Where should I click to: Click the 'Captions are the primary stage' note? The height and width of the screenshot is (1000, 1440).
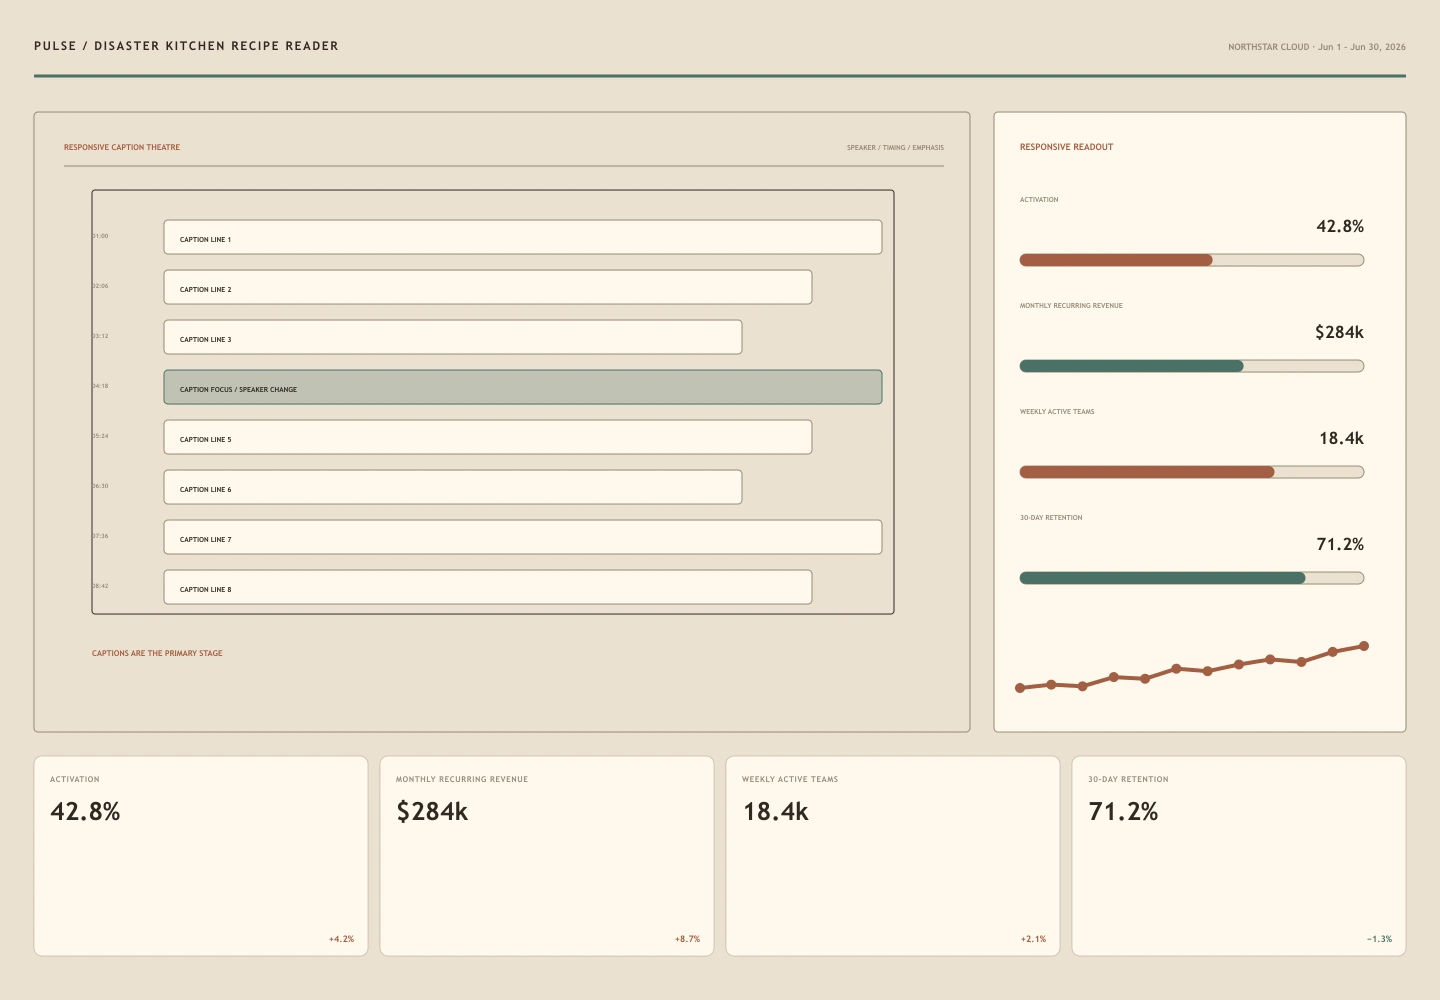click(x=157, y=653)
